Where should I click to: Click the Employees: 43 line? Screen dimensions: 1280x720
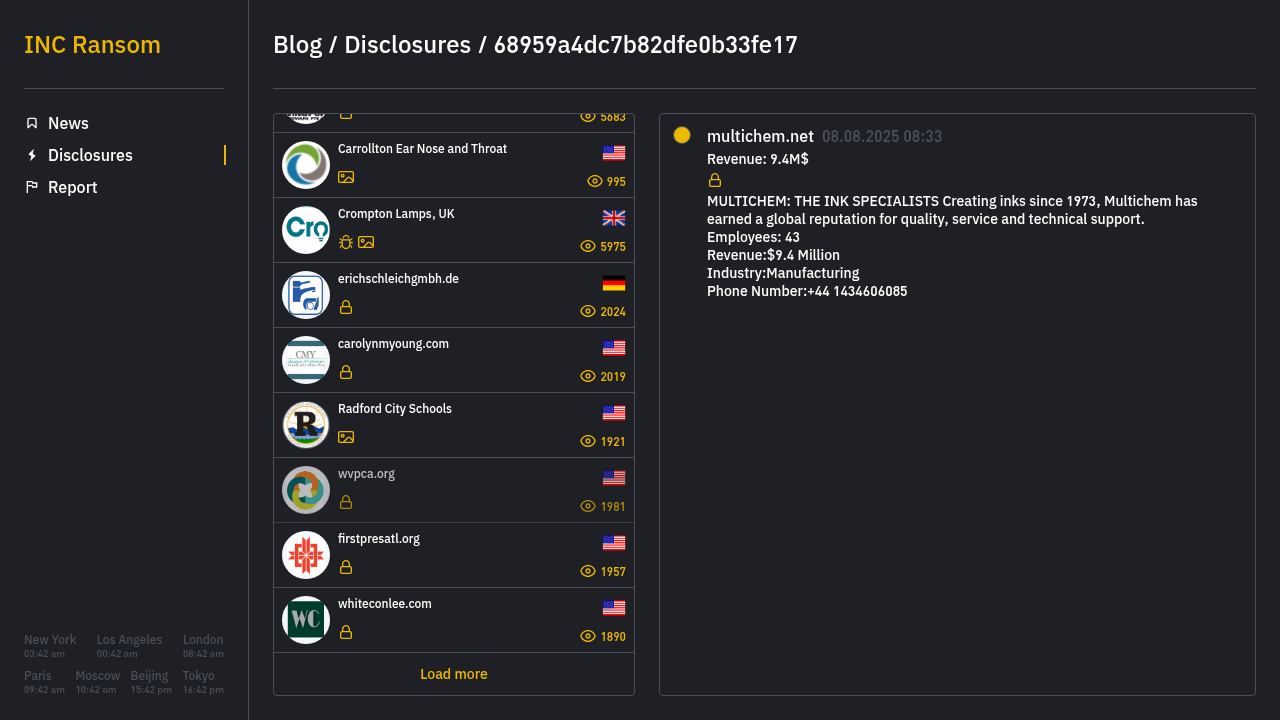tap(753, 238)
